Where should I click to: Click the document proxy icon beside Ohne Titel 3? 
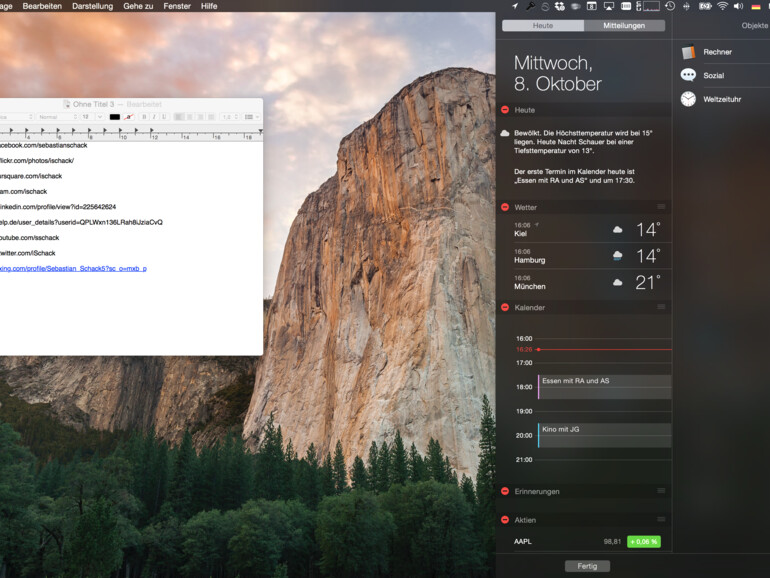point(67,104)
